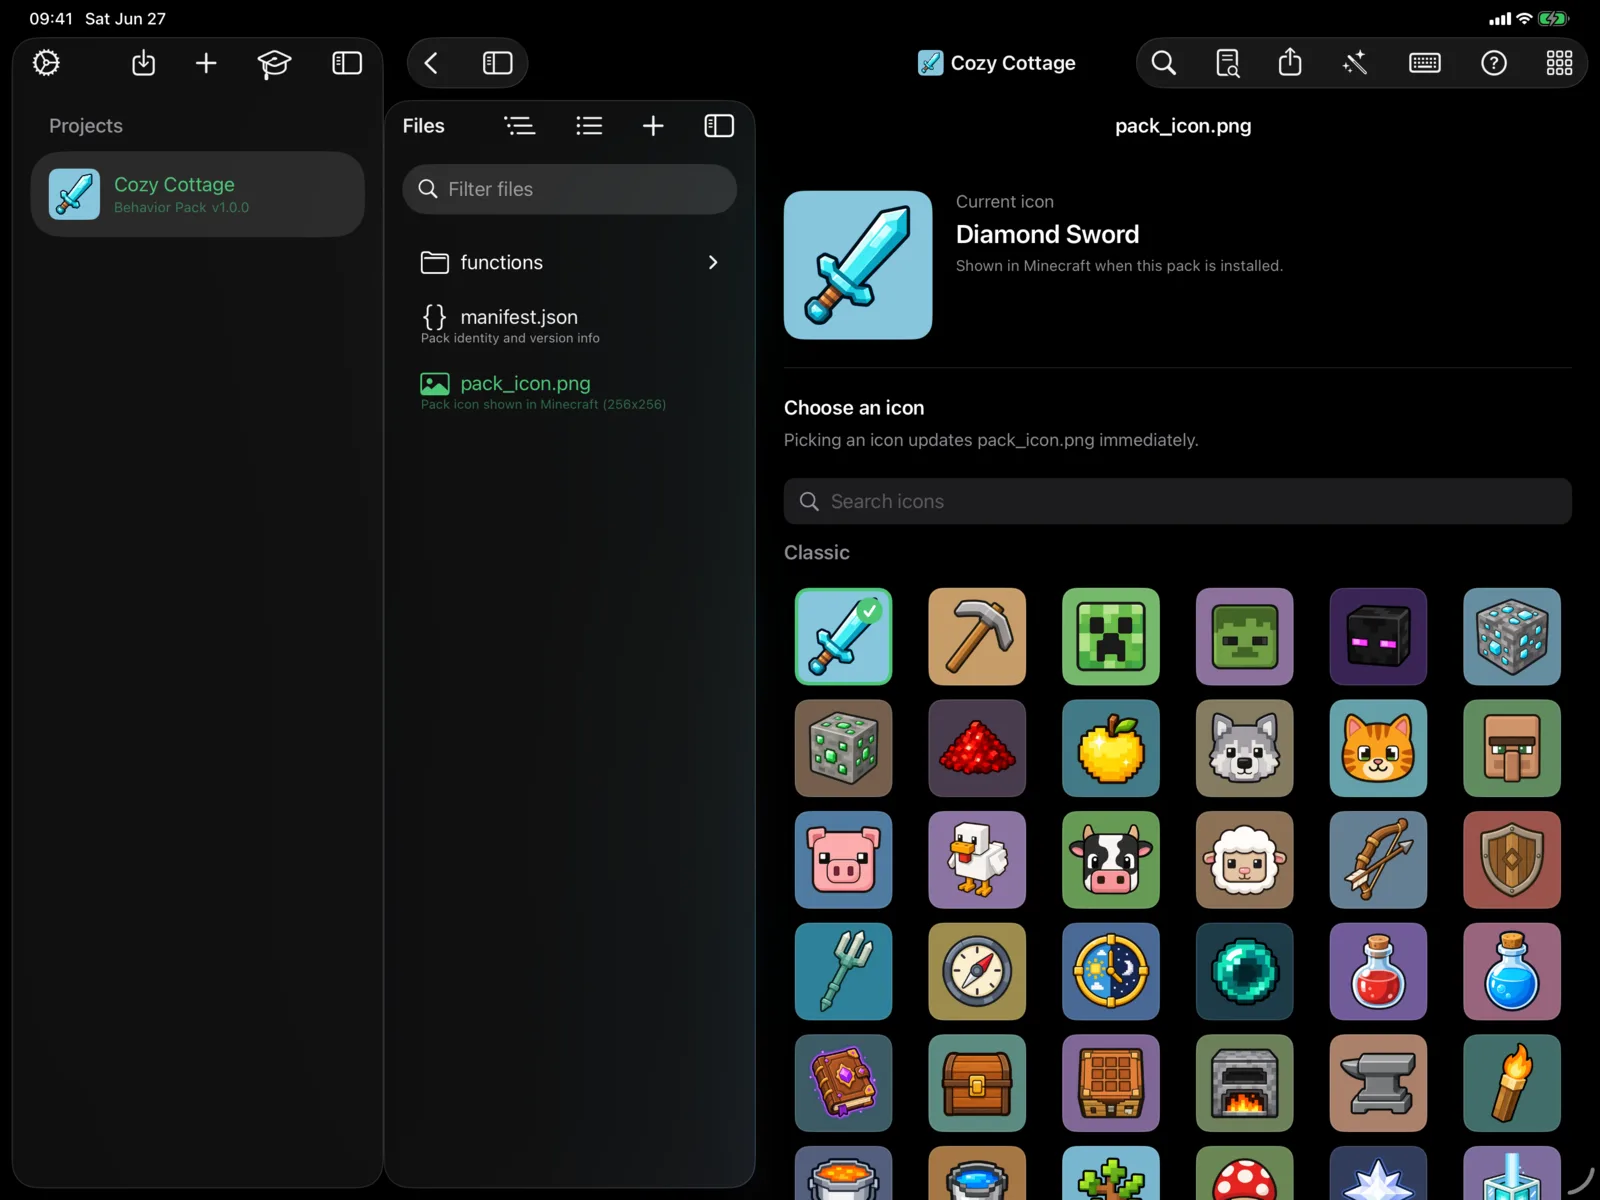
Task: Pick the golden apple icon
Action: pos(1111,748)
